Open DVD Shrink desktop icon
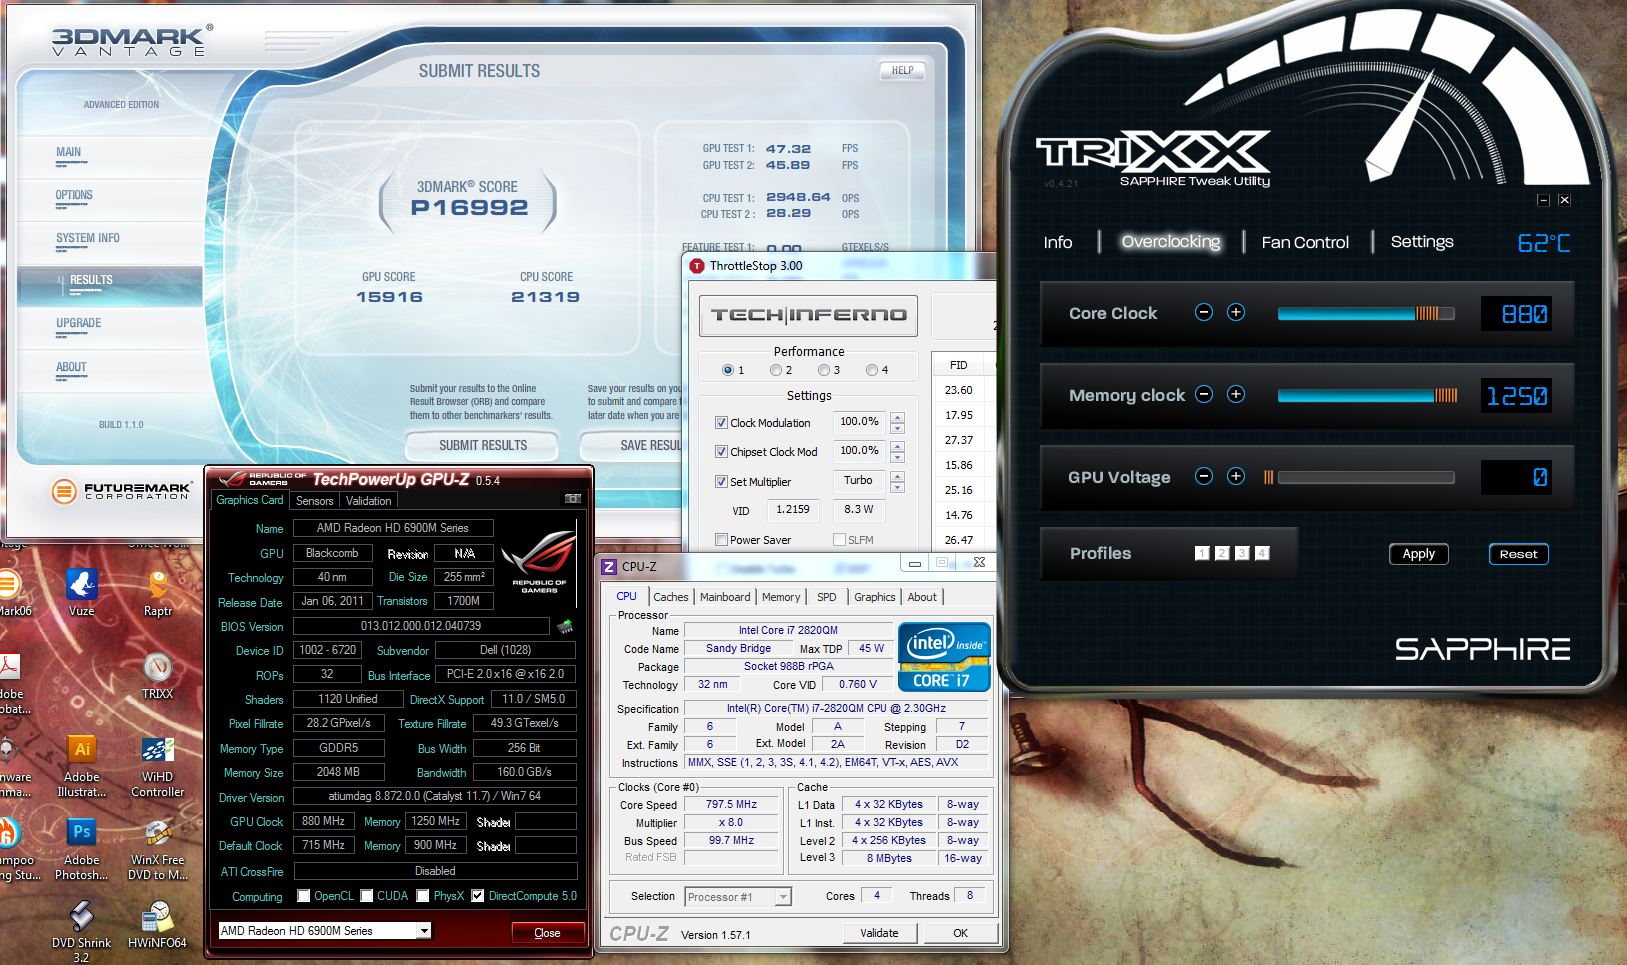 coord(82,932)
